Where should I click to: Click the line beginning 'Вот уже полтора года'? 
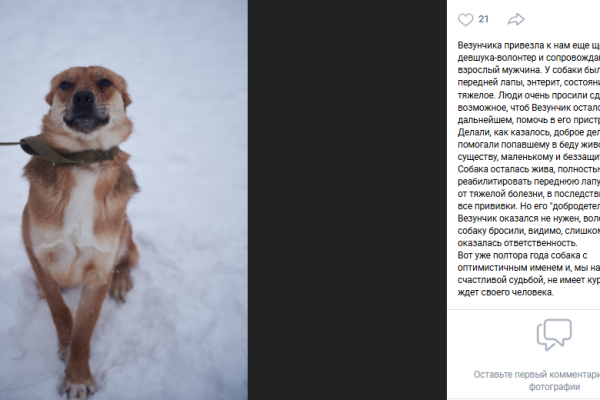click(x=522, y=255)
